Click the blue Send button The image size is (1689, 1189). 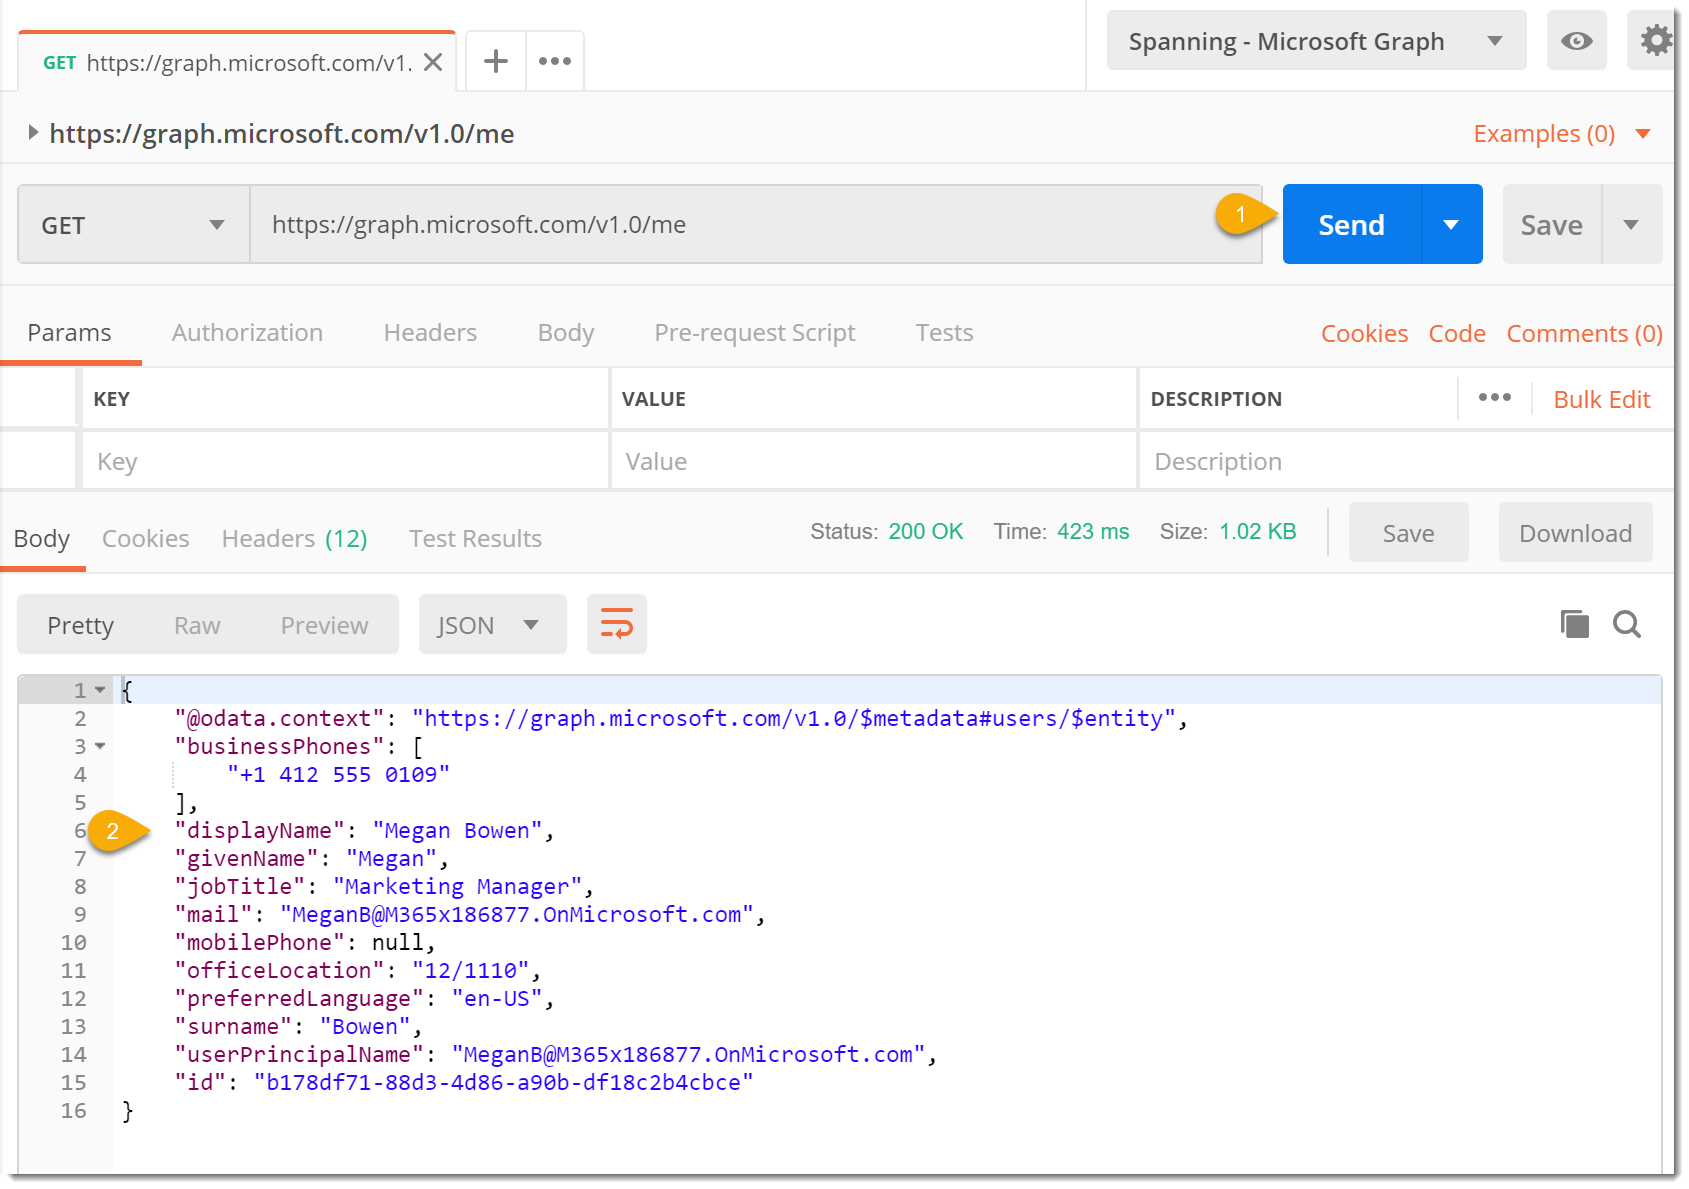(1351, 225)
